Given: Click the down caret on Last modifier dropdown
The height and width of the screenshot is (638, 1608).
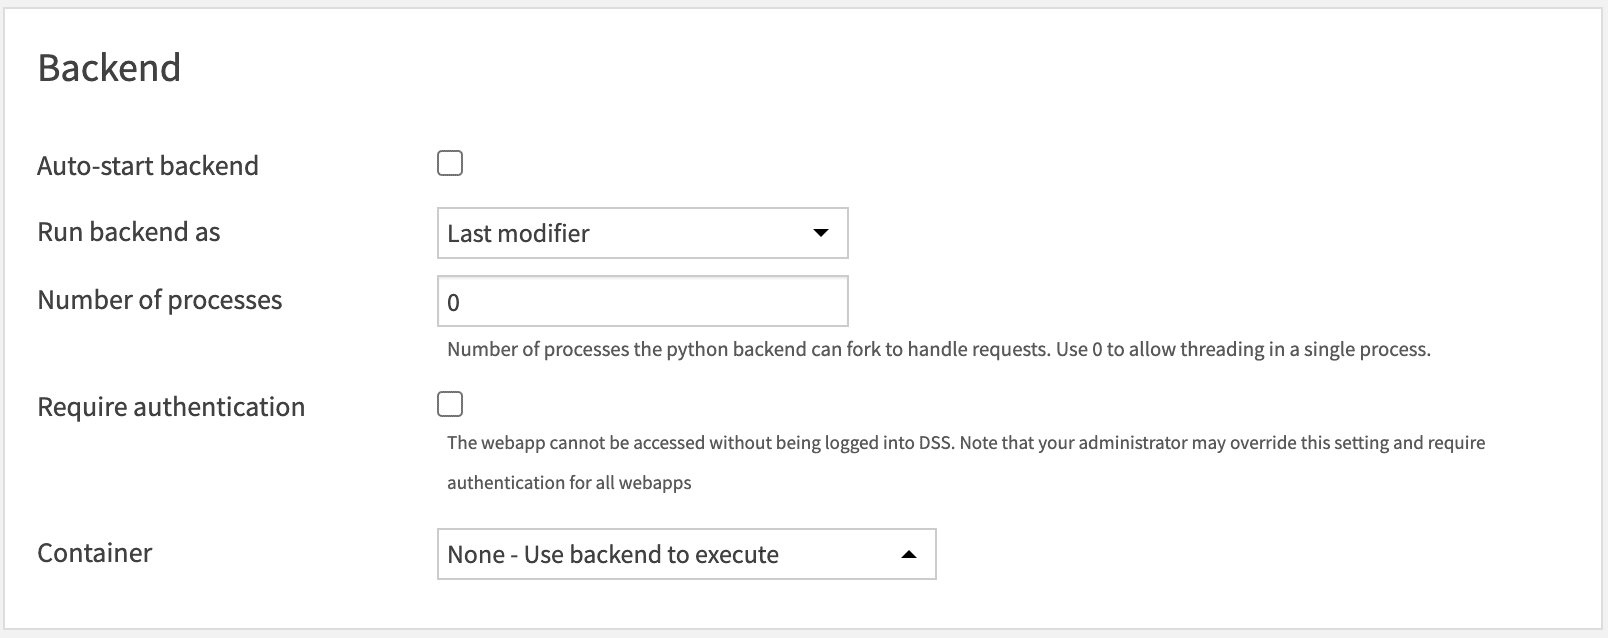Looking at the screenshot, I should pos(820,233).
